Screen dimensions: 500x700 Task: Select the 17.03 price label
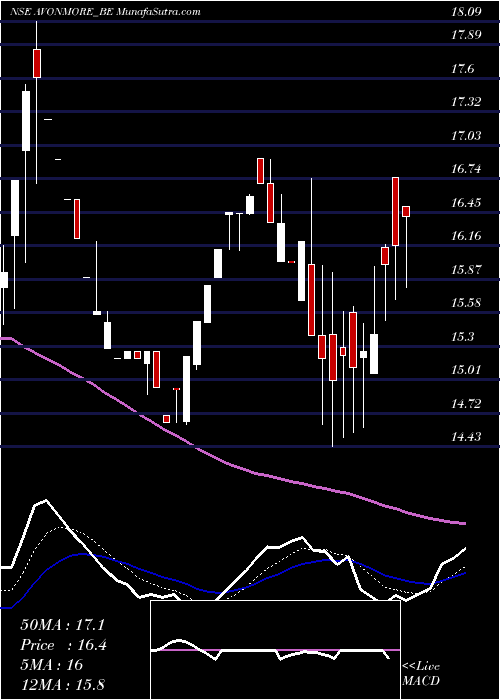click(x=466, y=136)
